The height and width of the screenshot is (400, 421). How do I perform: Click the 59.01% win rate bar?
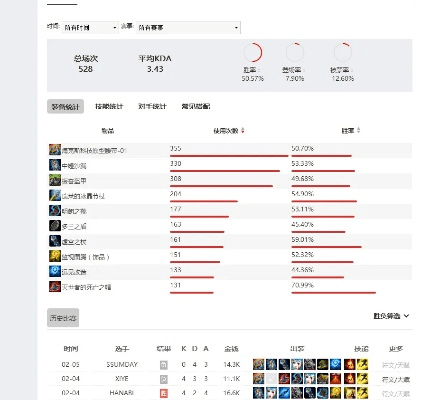(x=326, y=247)
